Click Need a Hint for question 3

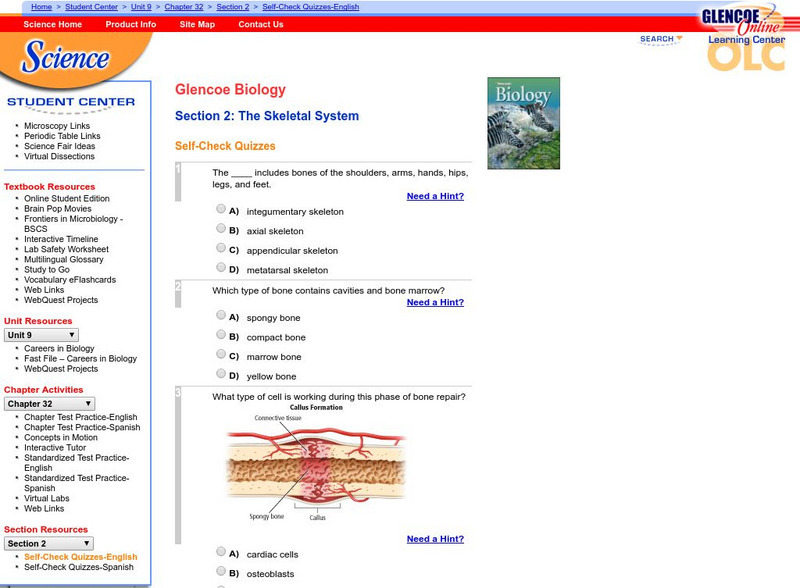click(435, 538)
